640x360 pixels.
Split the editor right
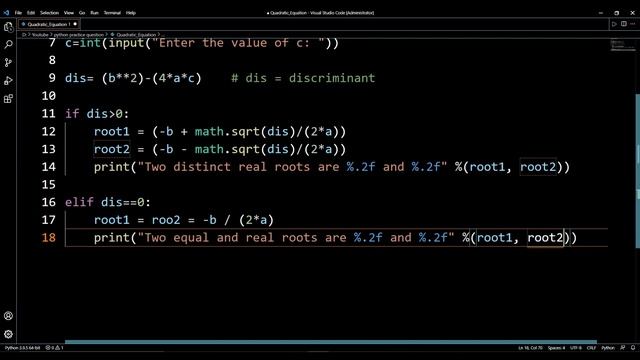click(624, 24)
